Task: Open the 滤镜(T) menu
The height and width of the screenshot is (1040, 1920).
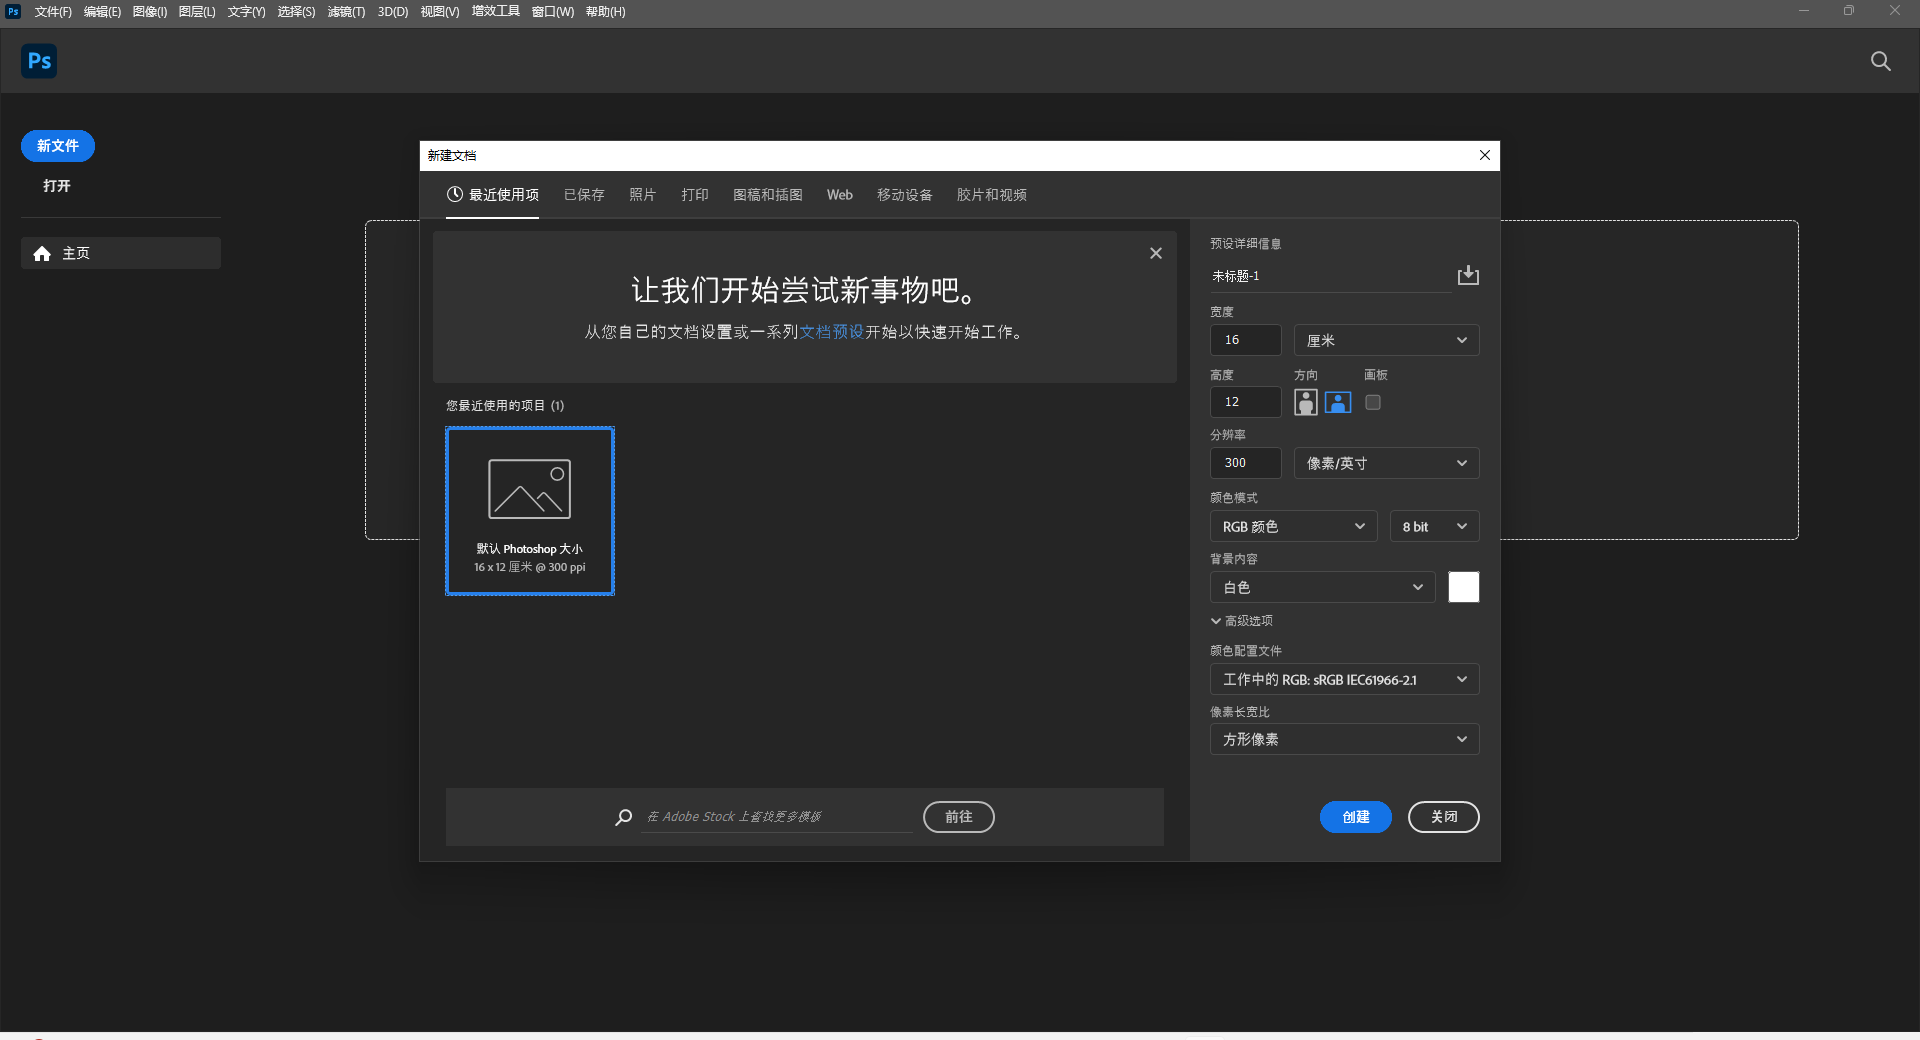Action: point(346,12)
